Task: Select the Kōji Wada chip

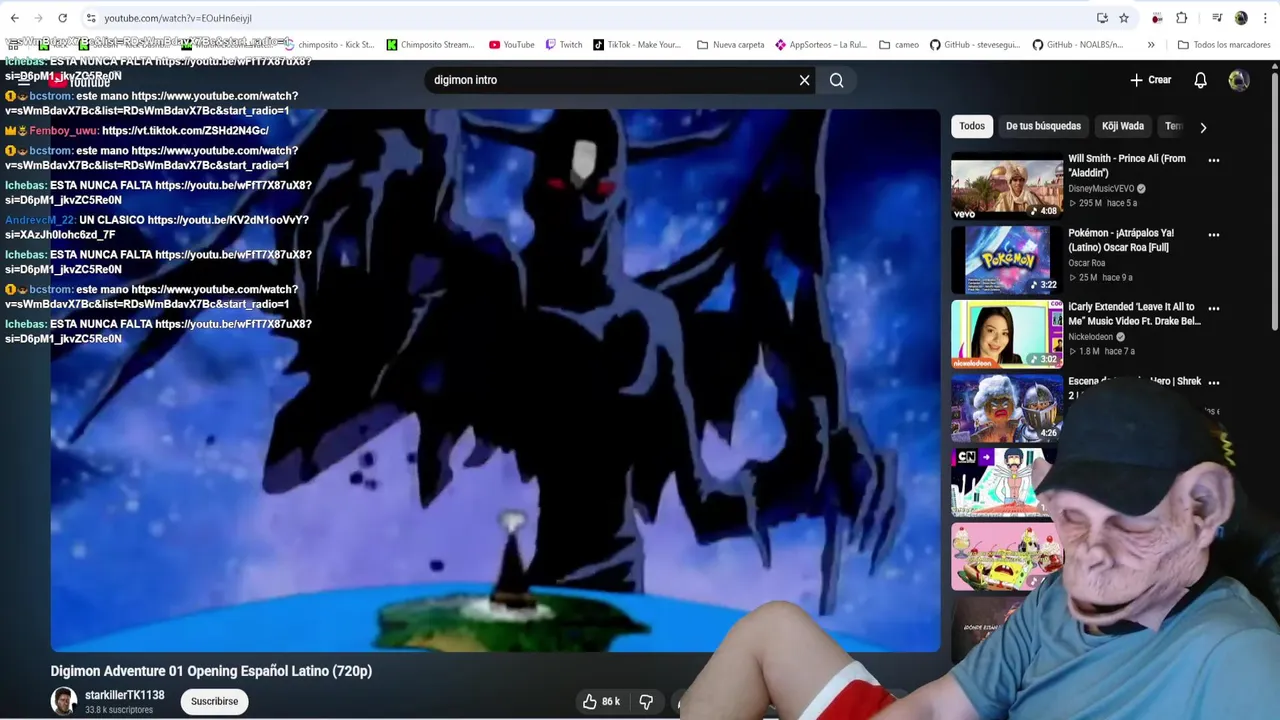Action: (1122, 126)
